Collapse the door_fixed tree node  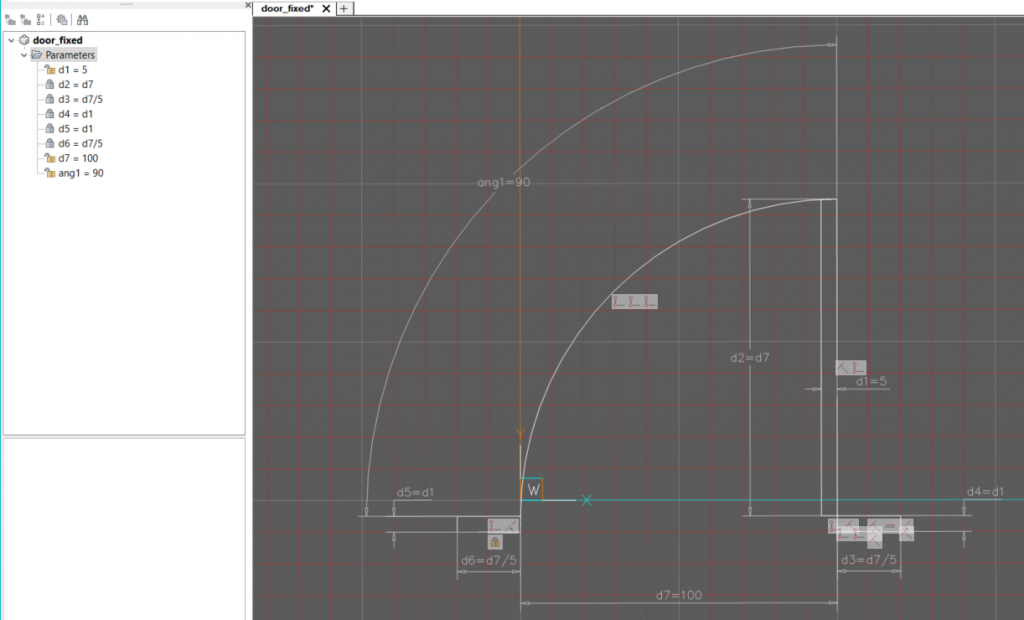tap(11, 40)
